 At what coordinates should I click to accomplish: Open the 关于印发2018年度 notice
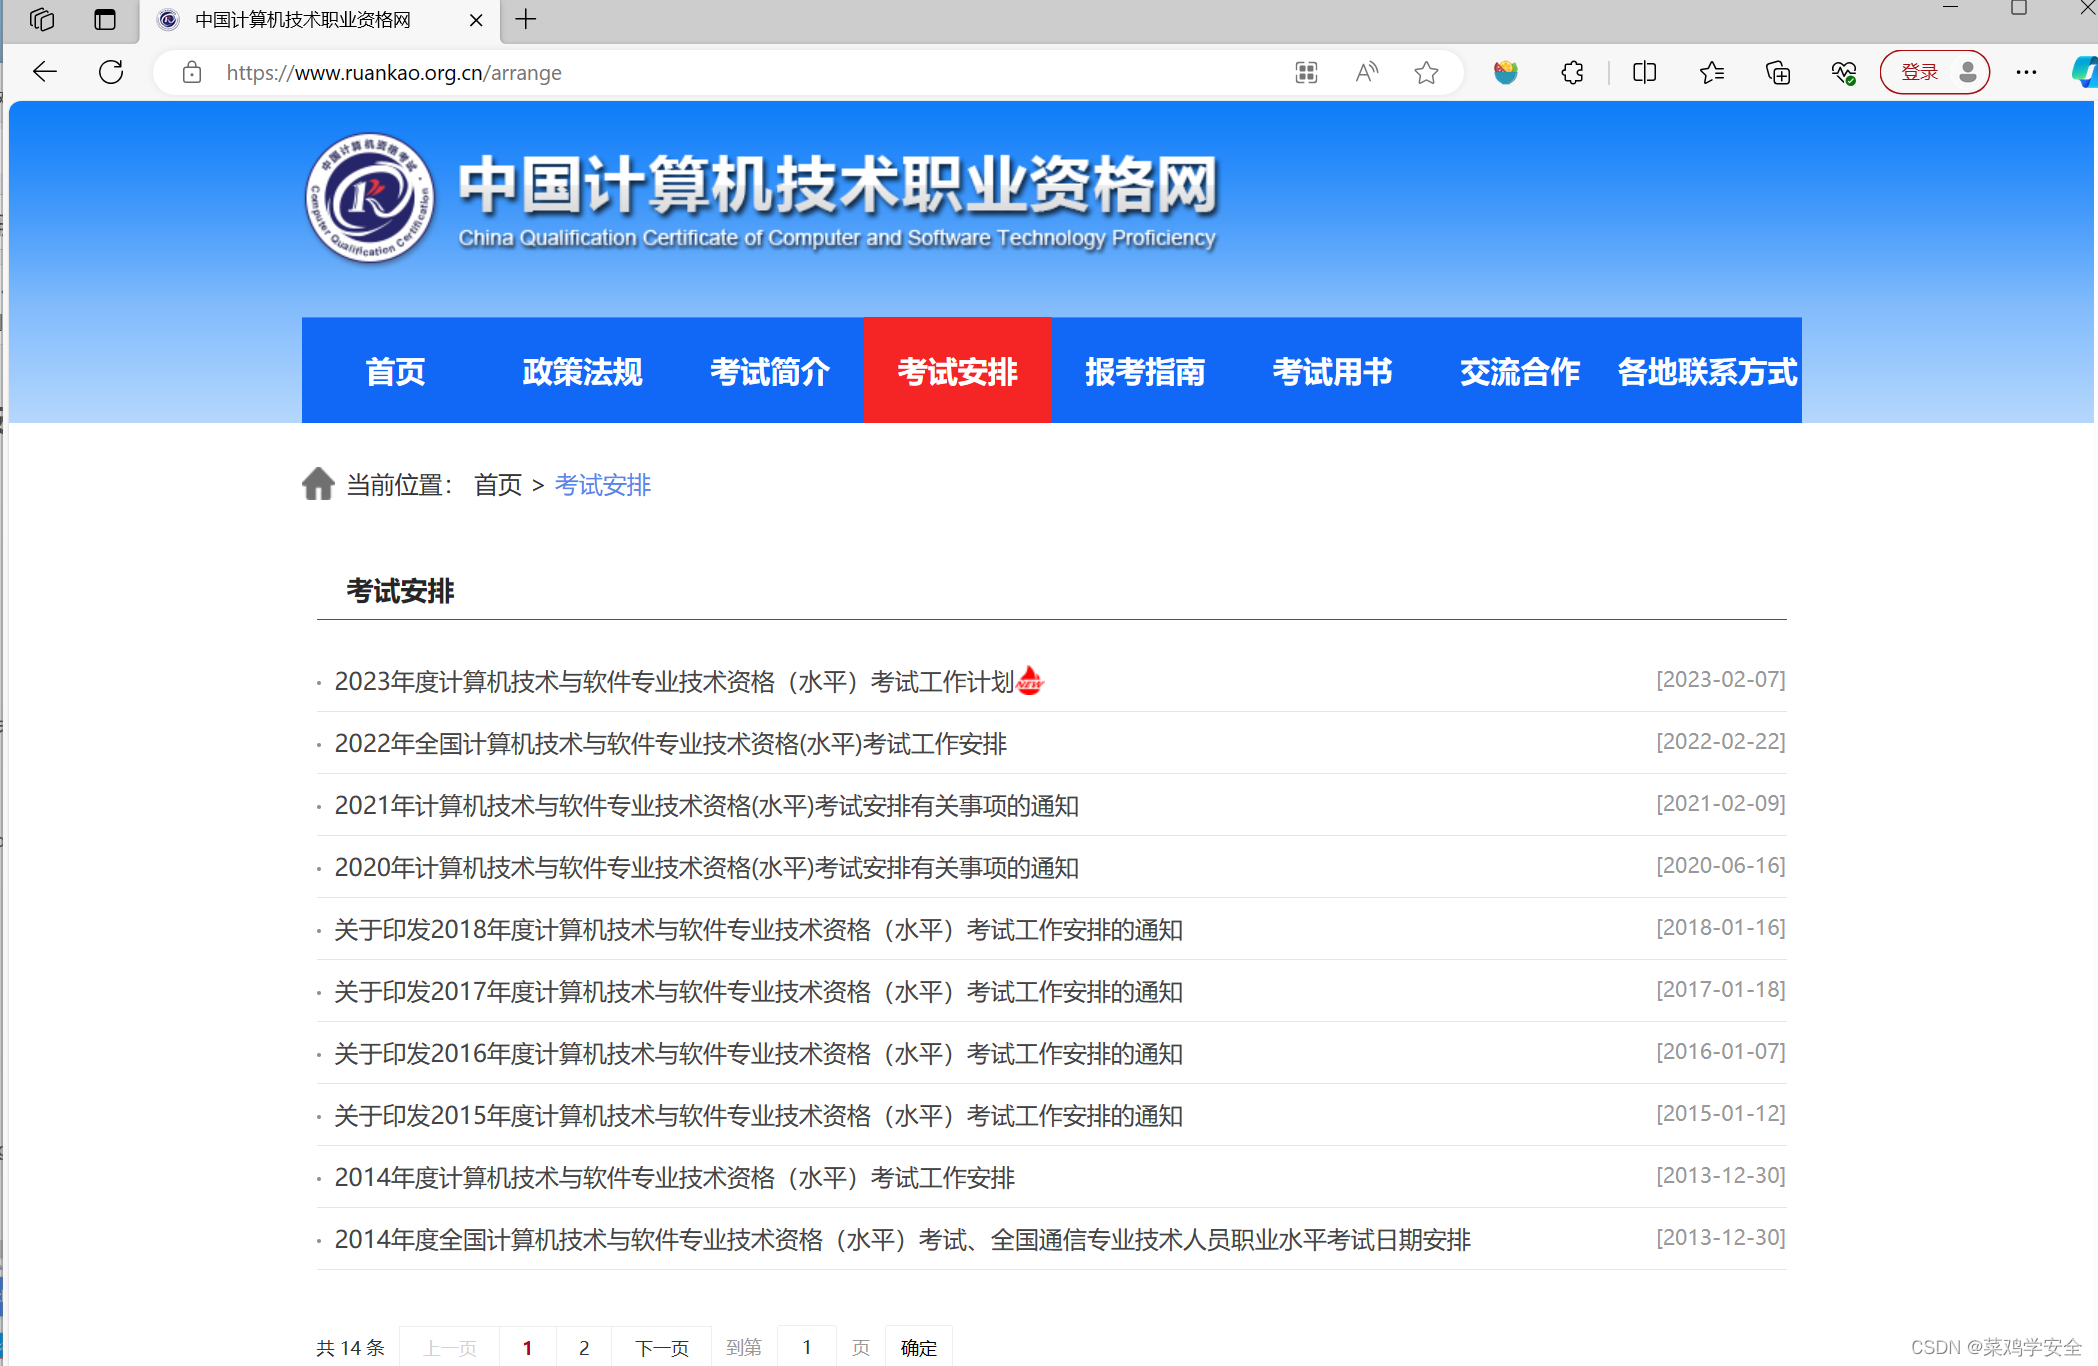759,930
